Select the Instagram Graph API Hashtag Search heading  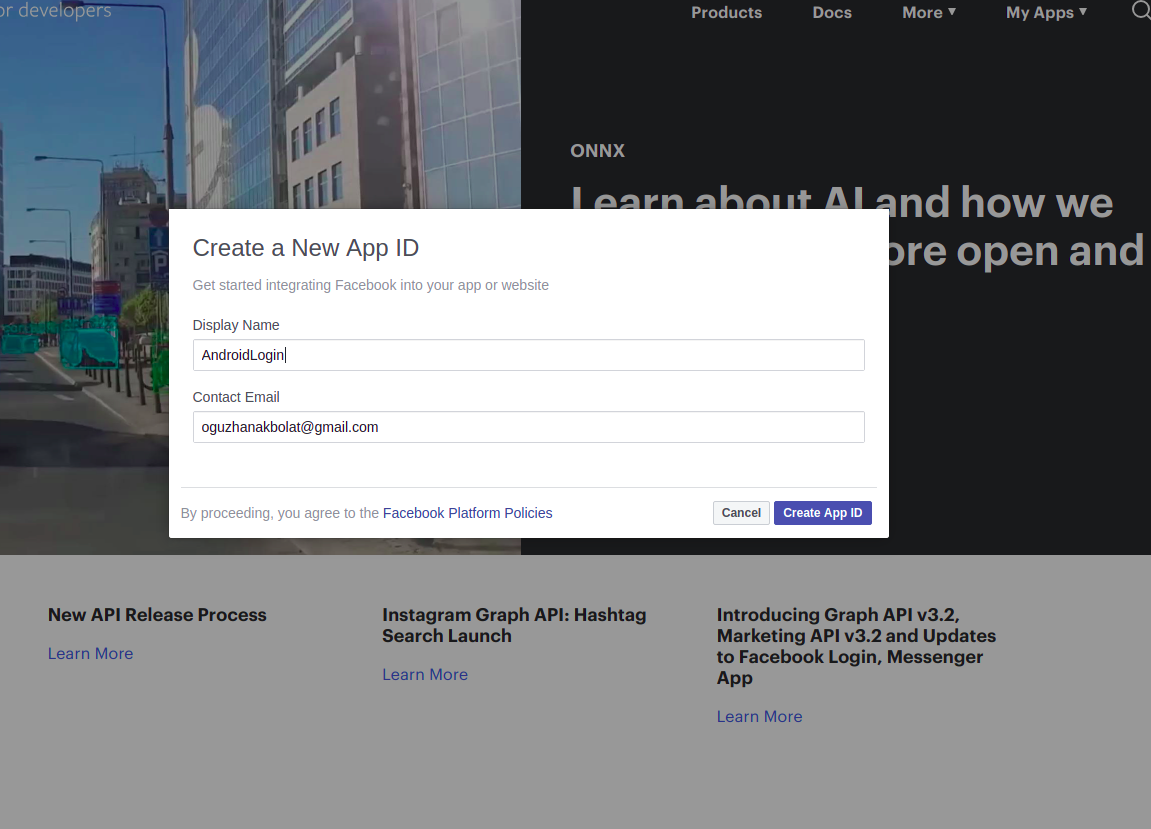[513, 625]
